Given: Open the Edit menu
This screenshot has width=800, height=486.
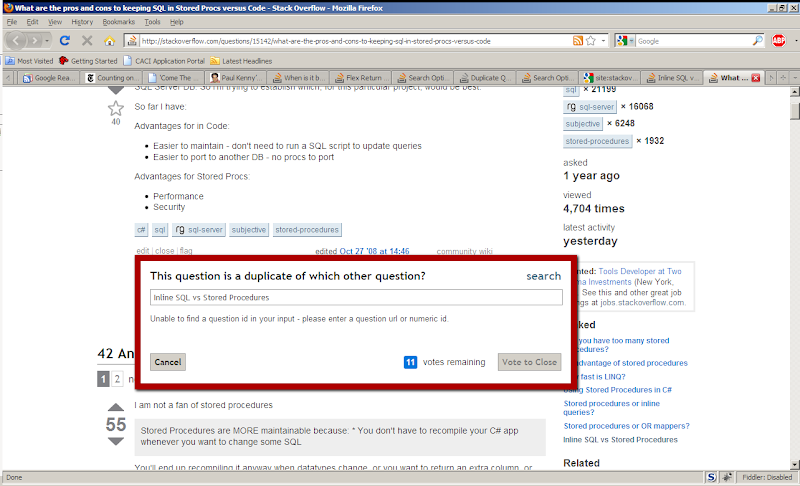Looking at the screenshot, I should click(x=32, y=22).
